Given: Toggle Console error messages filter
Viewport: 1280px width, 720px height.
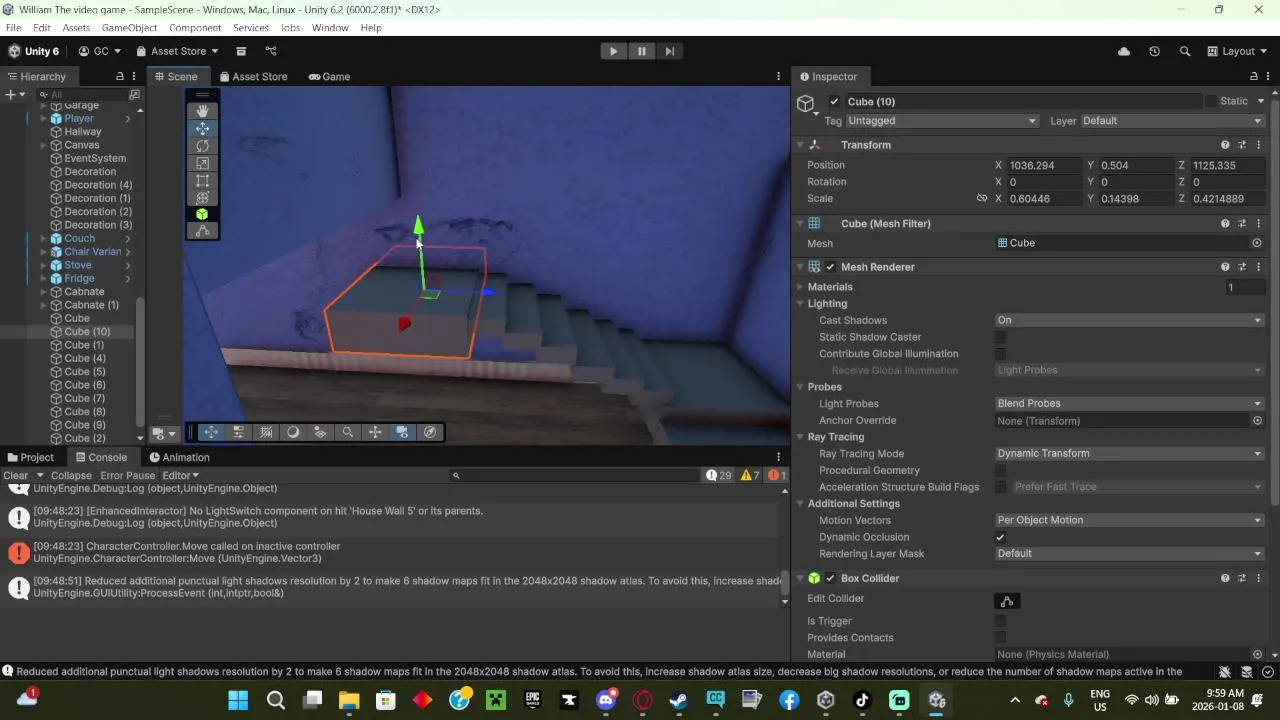Looking at the screenshot, I should point(777,476).
